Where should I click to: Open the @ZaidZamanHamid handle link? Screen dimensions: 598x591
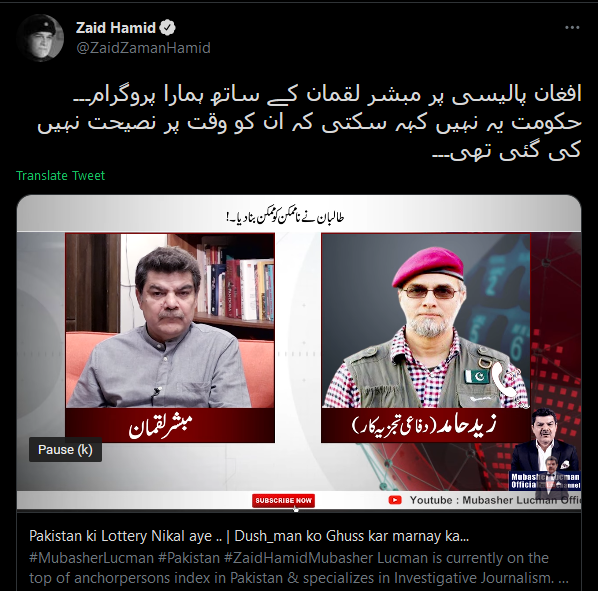(143, 48)
